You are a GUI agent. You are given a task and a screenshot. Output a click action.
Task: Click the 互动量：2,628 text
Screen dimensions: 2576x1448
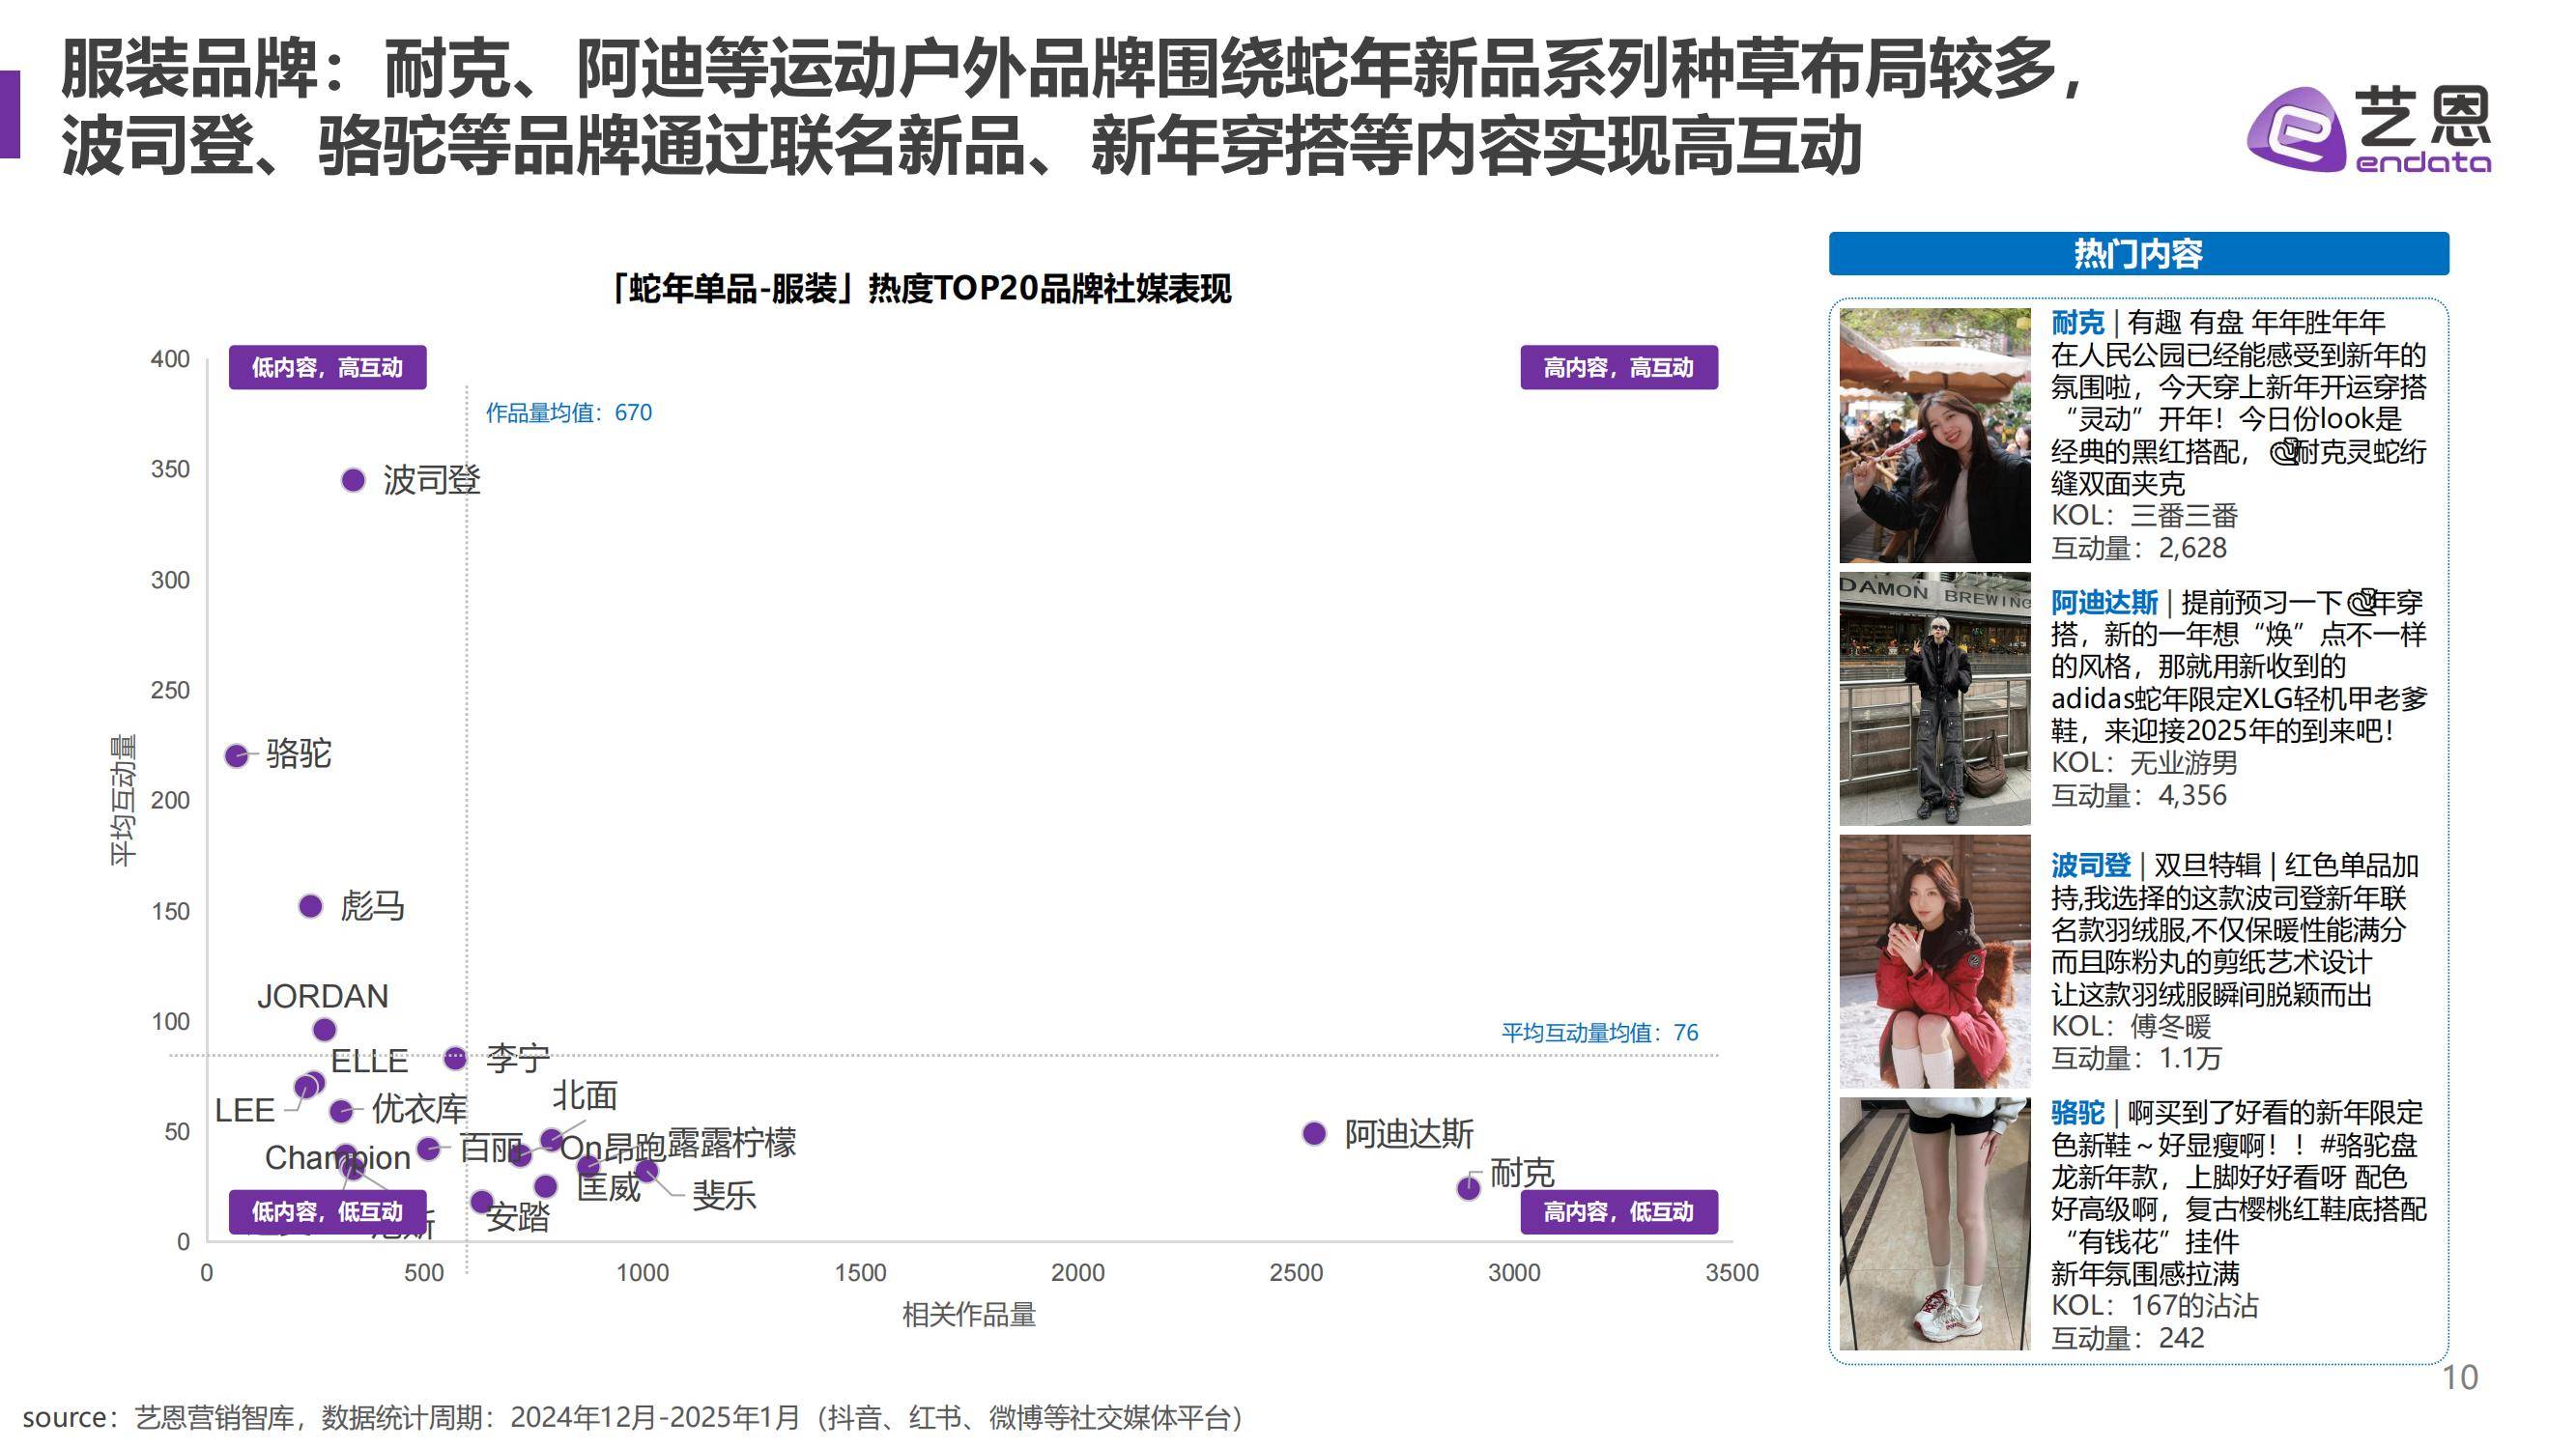pyautogui.click(x=2139, y=548)
